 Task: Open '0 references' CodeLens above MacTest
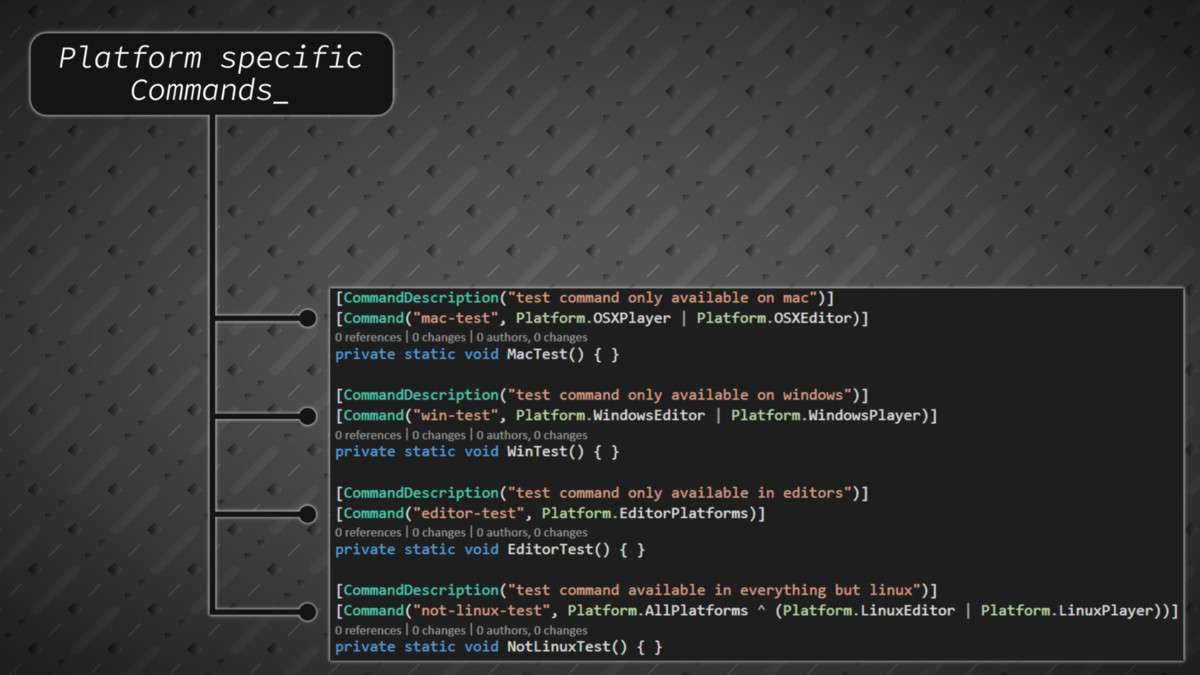368,338
